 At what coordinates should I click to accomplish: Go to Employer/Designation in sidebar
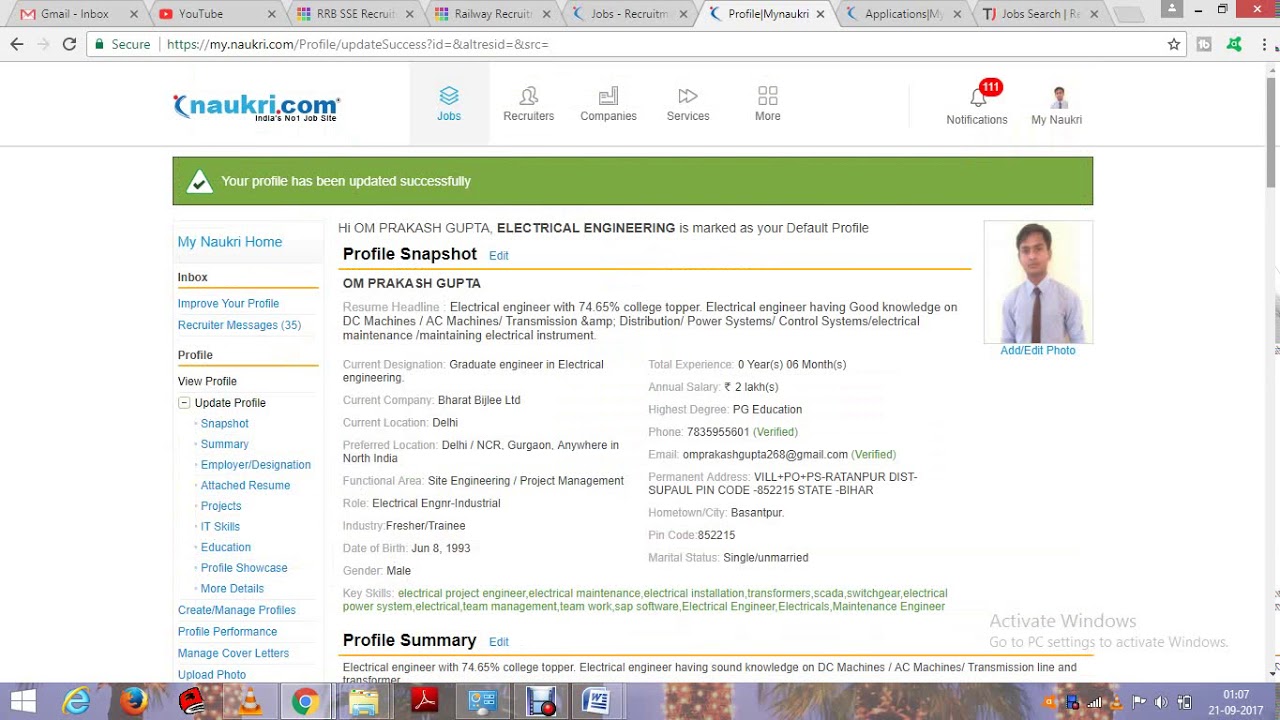click(x=256, y=464)
